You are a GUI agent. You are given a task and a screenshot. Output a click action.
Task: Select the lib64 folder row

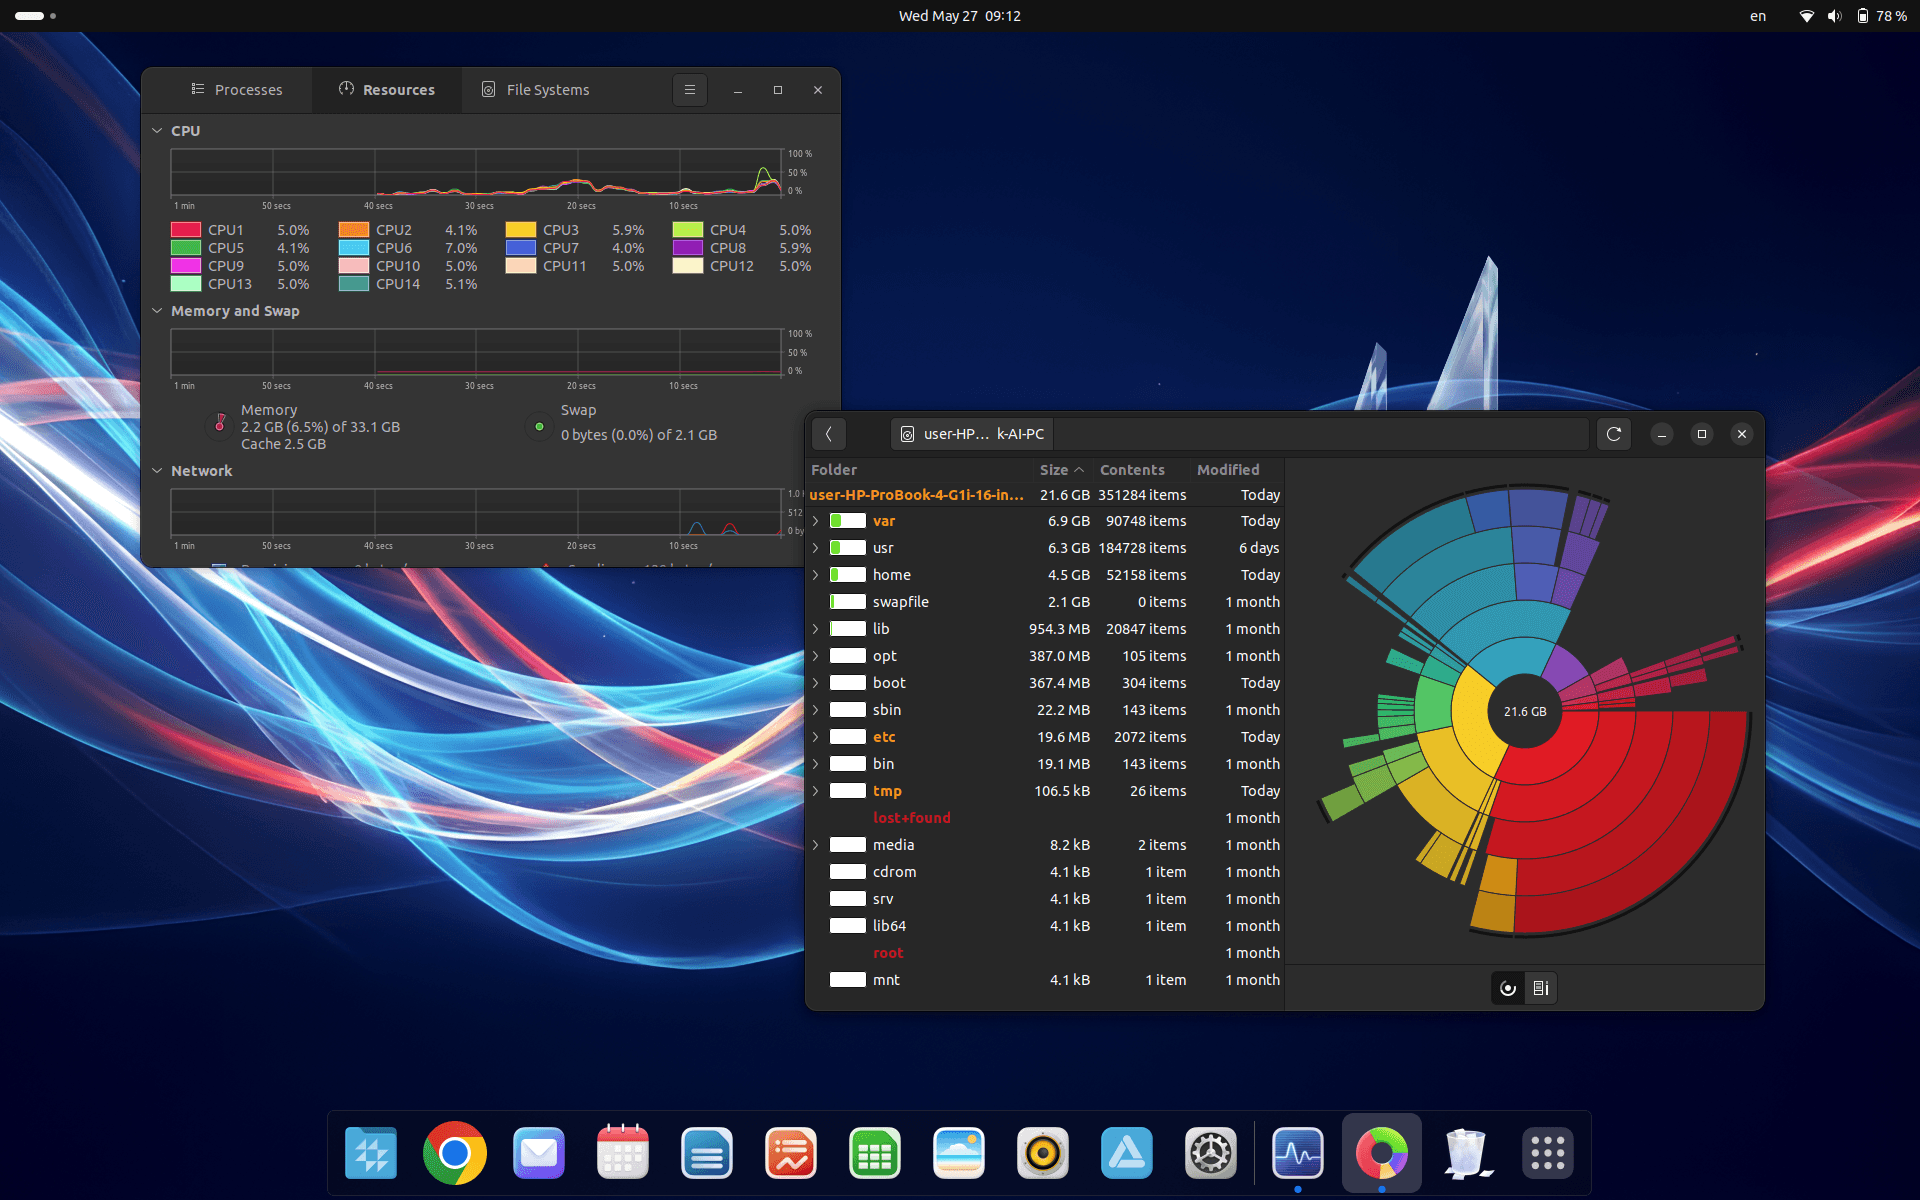click(1045, 926)
